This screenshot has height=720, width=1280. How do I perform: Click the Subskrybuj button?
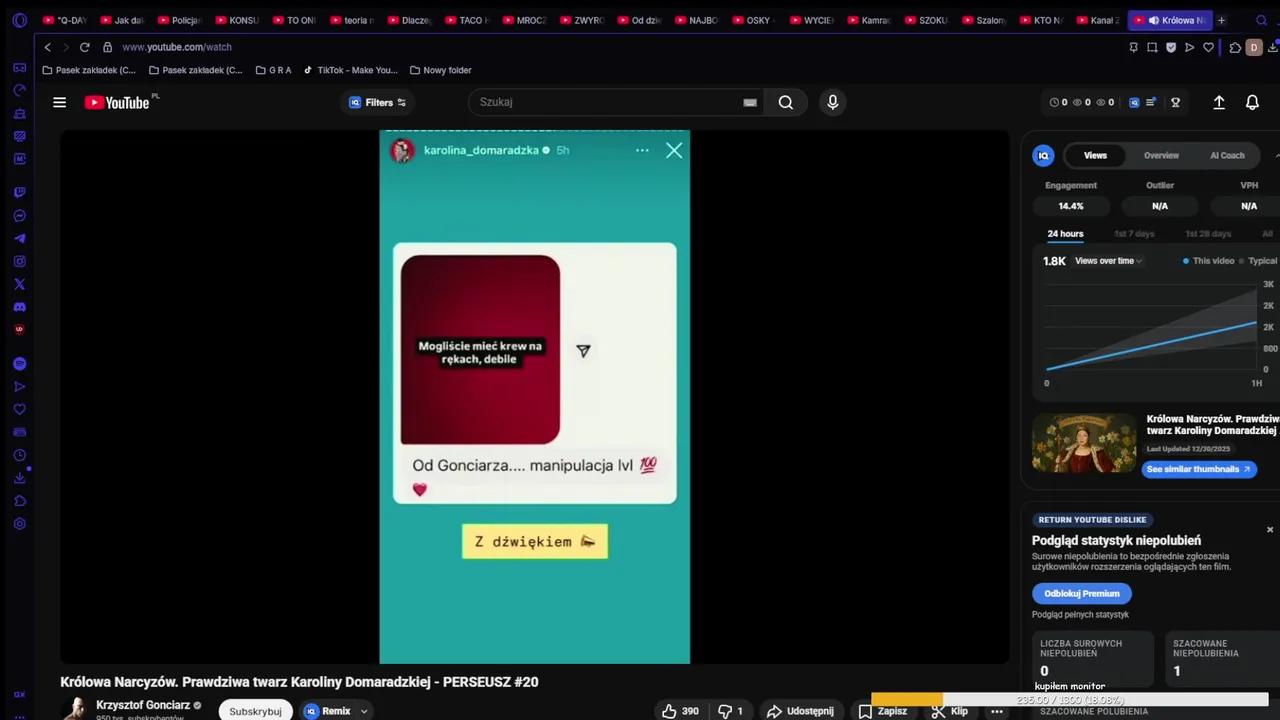(255, 711)
